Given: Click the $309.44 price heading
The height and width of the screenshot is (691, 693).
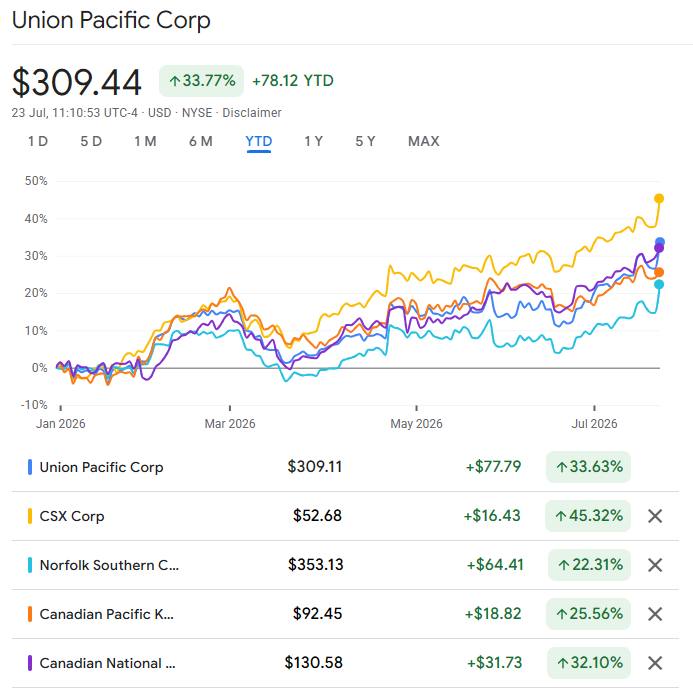Looking at the screenshot, I should (76, 83).
